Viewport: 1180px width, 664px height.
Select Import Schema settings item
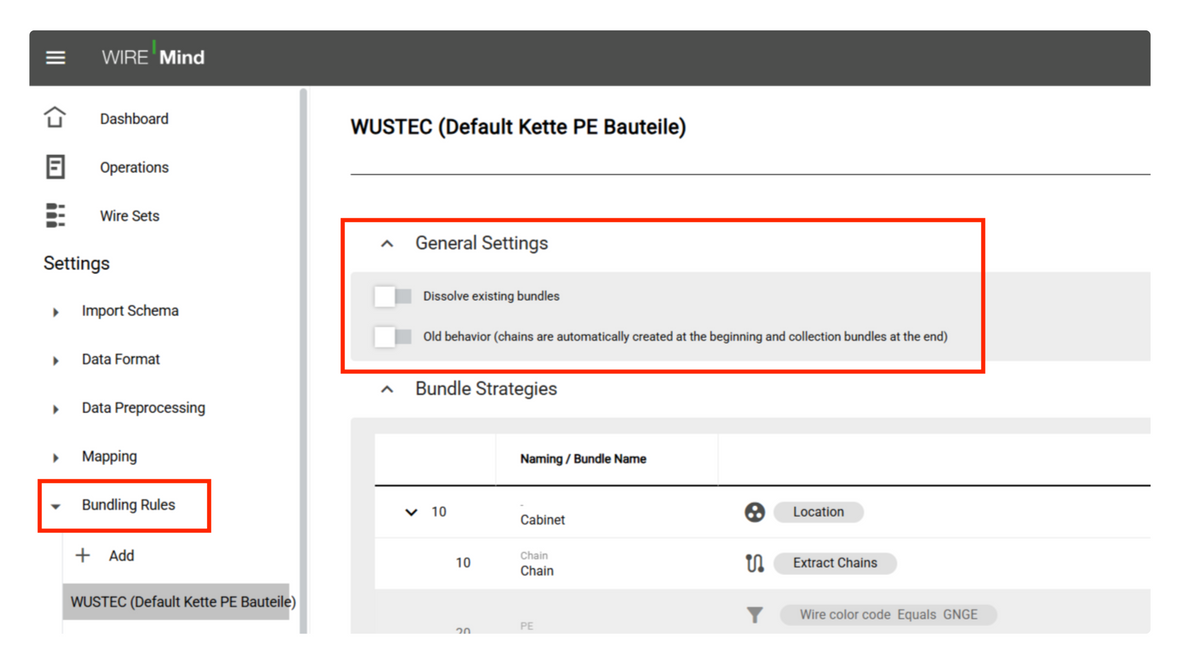(x=130, y=311)
